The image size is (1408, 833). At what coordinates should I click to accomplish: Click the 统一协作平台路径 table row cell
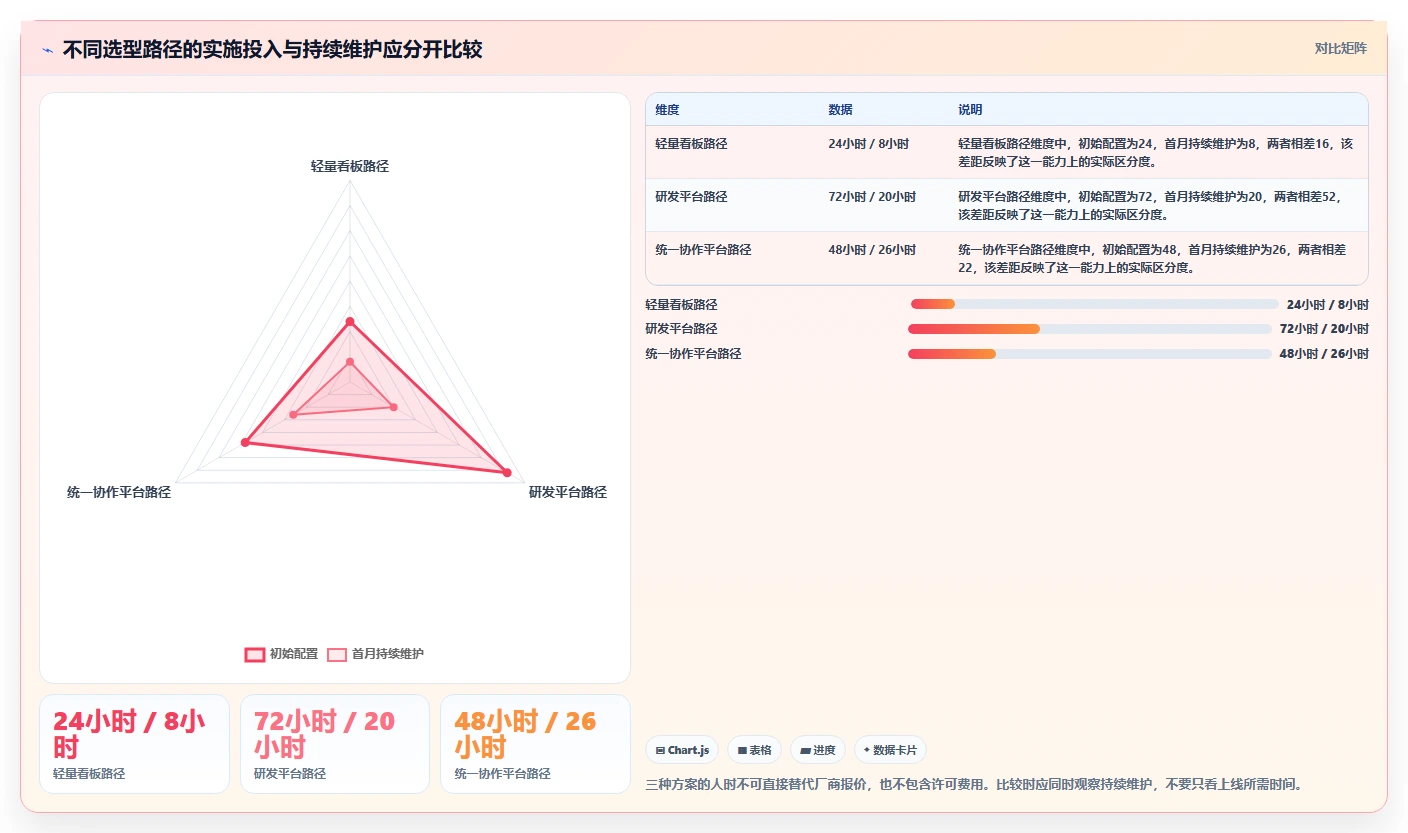703,250
